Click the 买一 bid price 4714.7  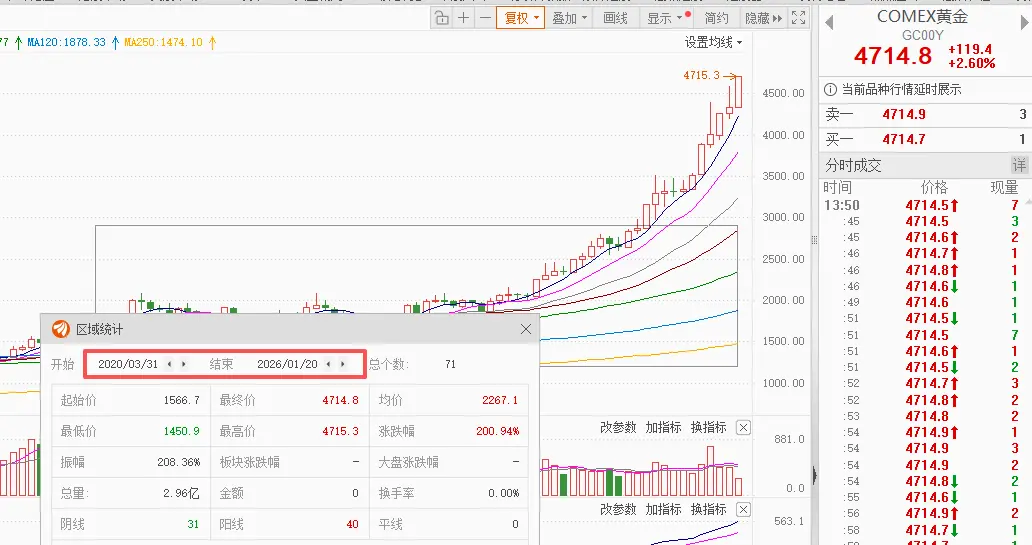(x=904, y=140)
